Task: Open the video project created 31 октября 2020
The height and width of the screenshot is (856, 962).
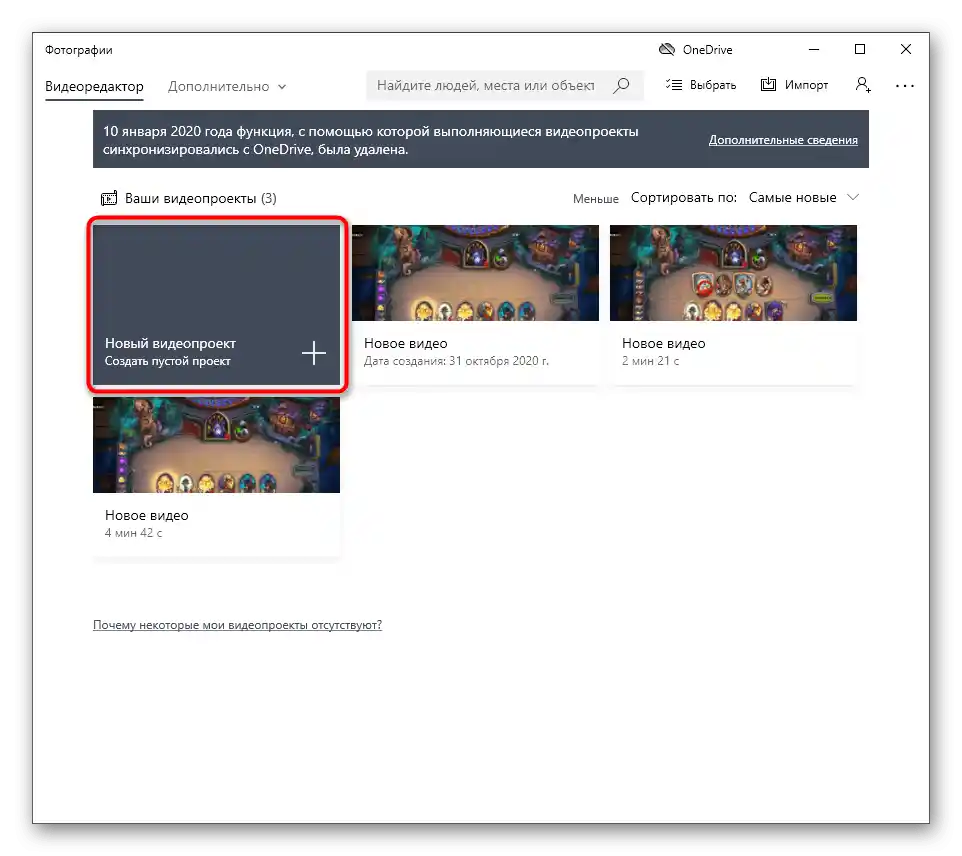Action: [x=475, y=304]
